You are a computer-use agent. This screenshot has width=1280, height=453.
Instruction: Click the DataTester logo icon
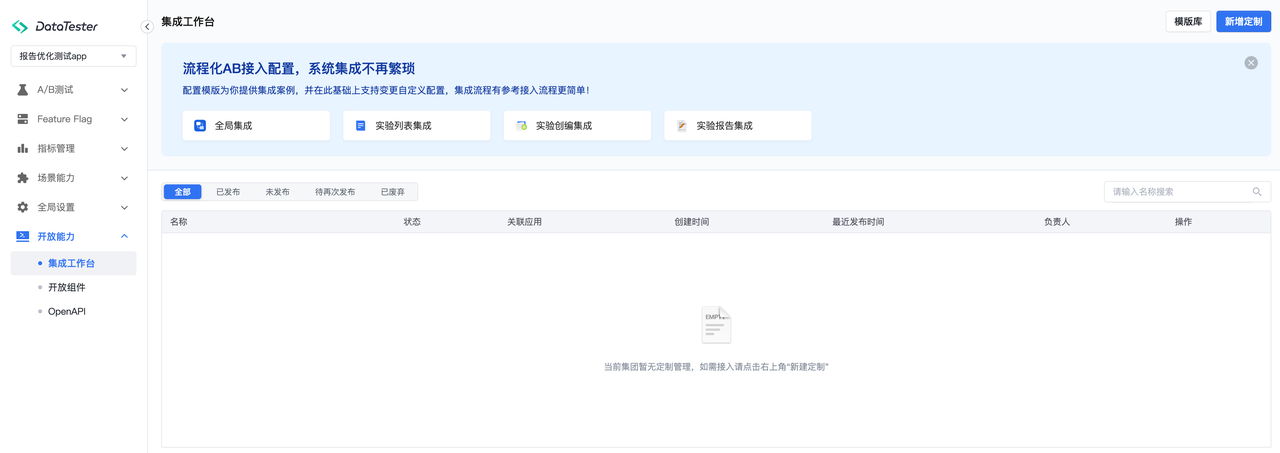click(x=20, y=27)
